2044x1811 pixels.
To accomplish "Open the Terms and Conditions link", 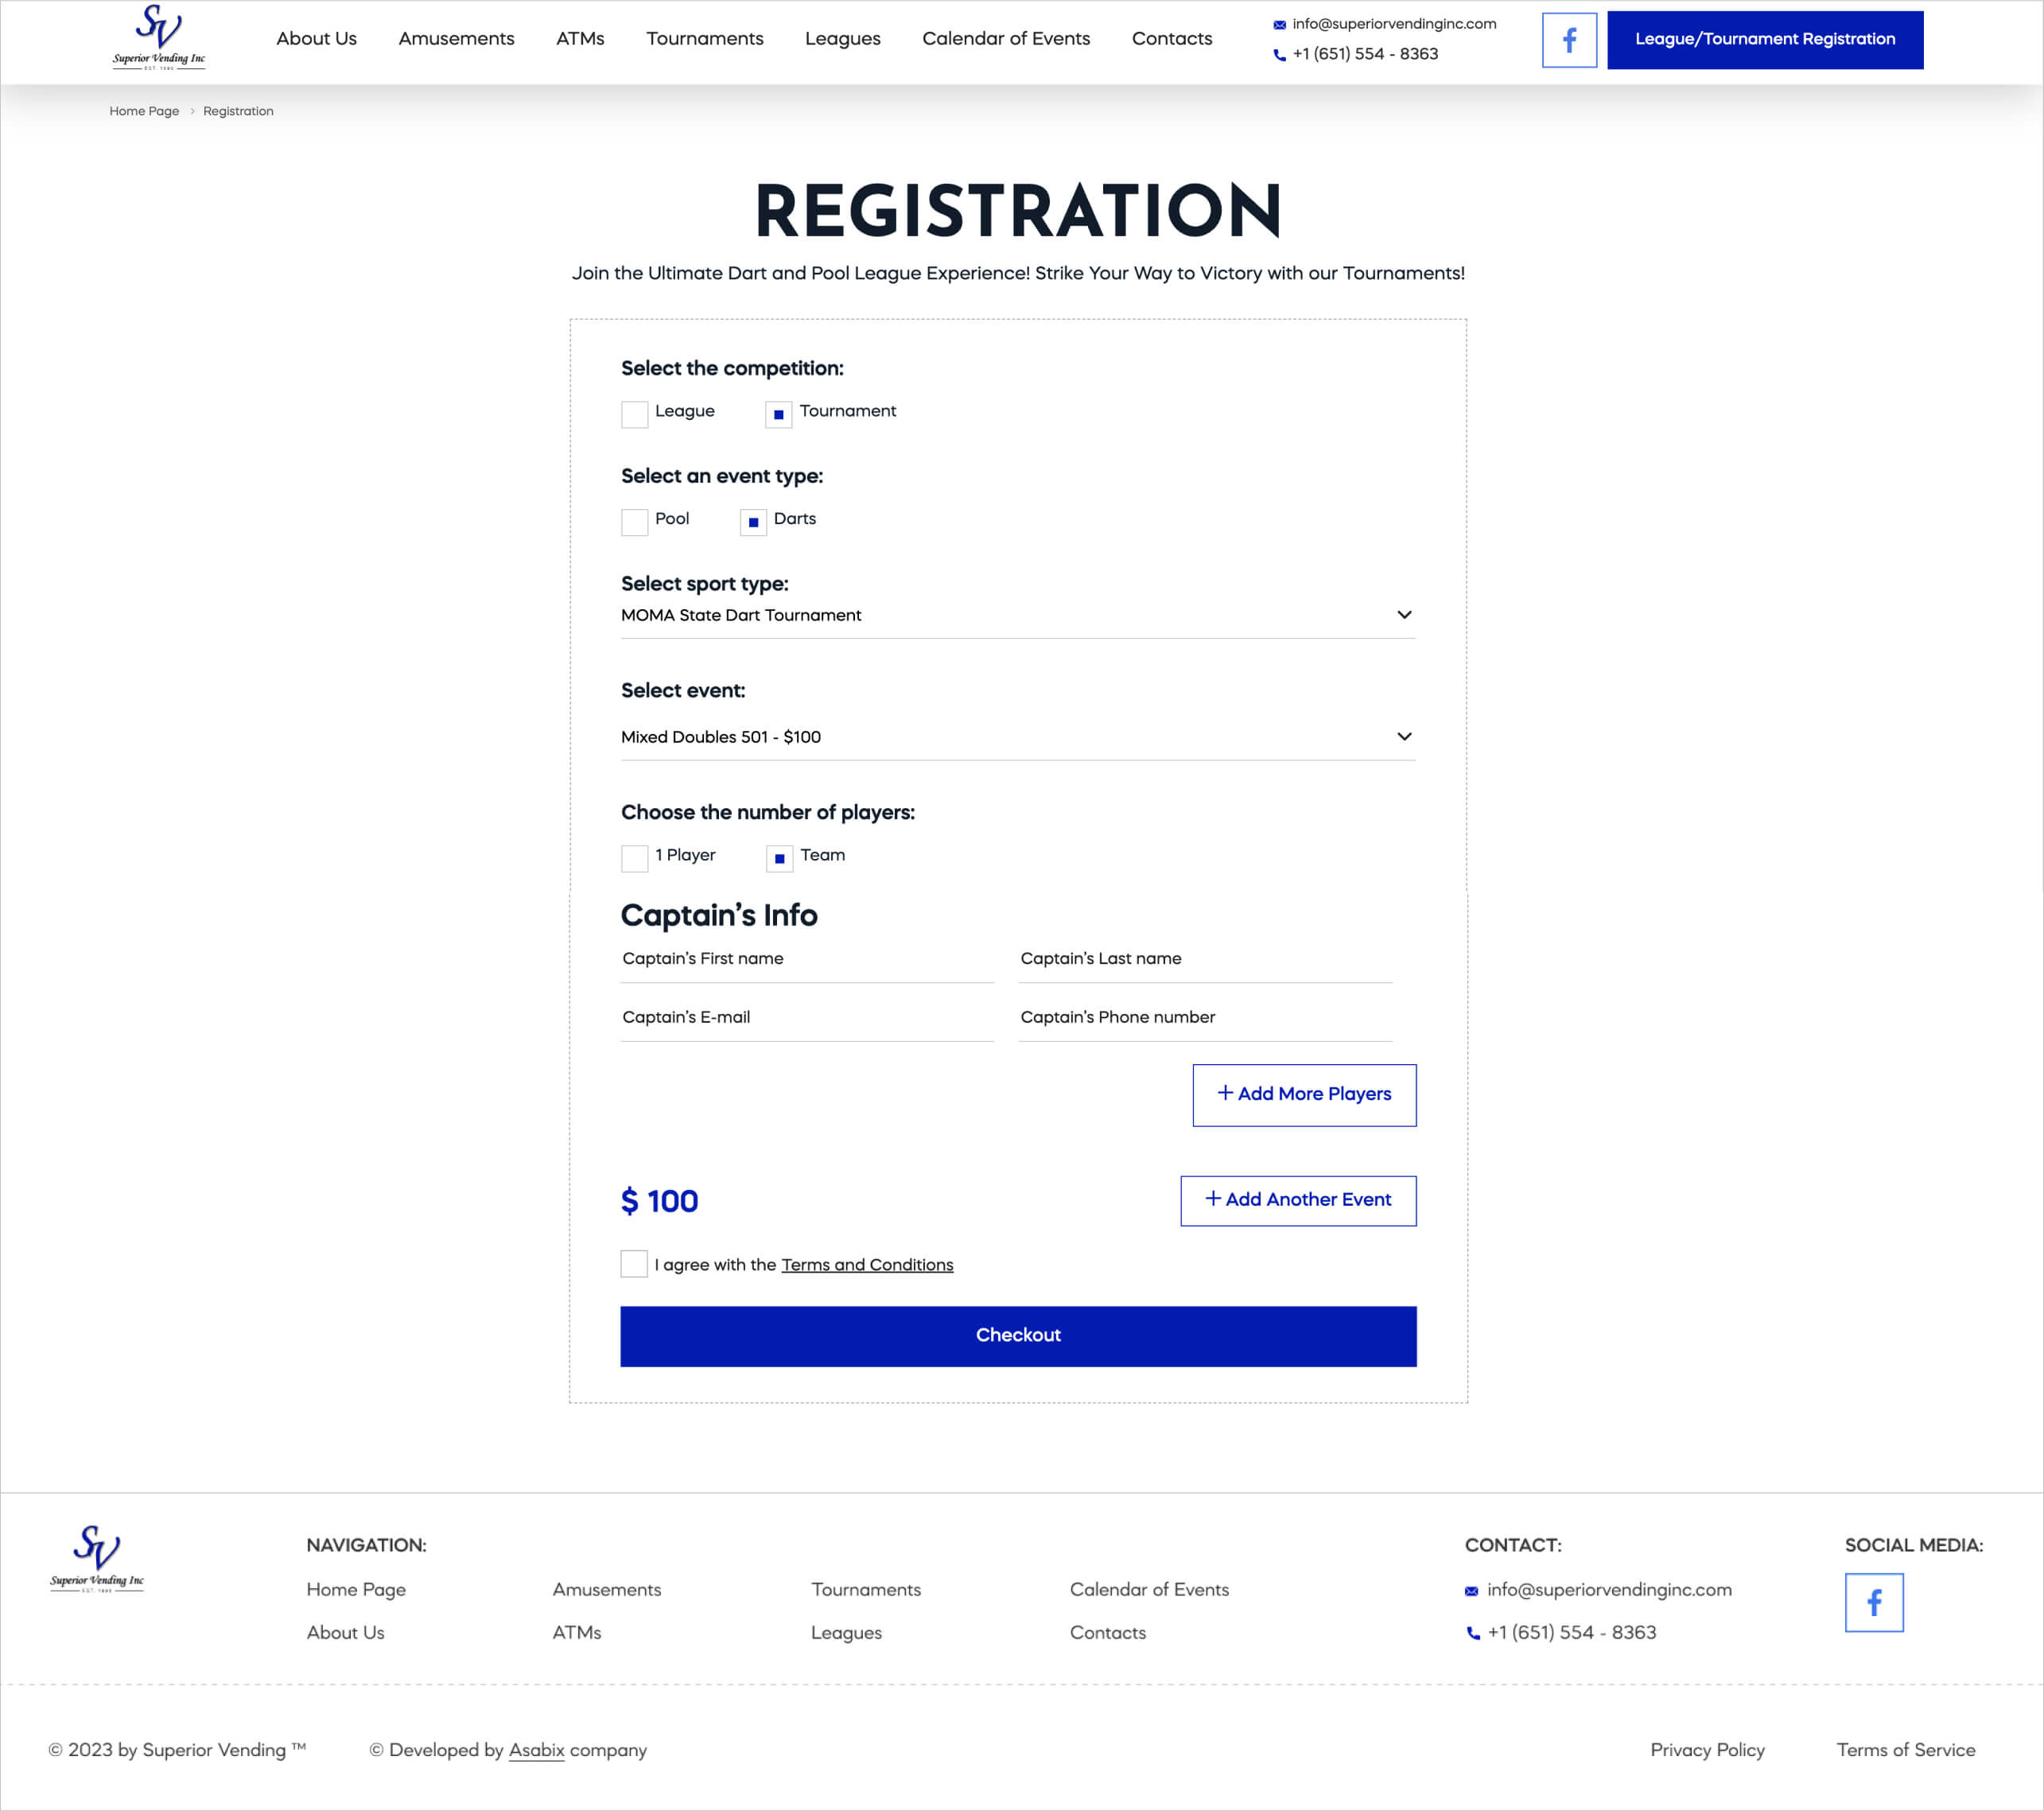I will 866,1265.
